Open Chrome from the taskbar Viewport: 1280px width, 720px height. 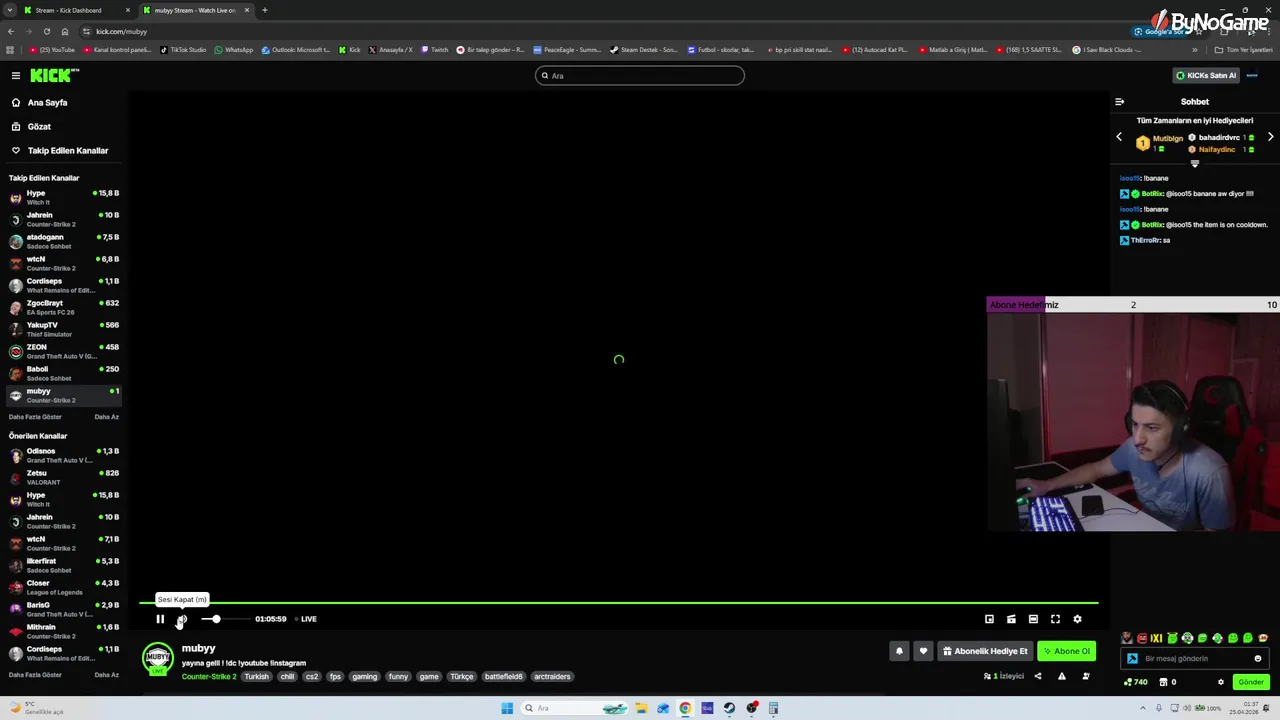(x=685, y=708)
